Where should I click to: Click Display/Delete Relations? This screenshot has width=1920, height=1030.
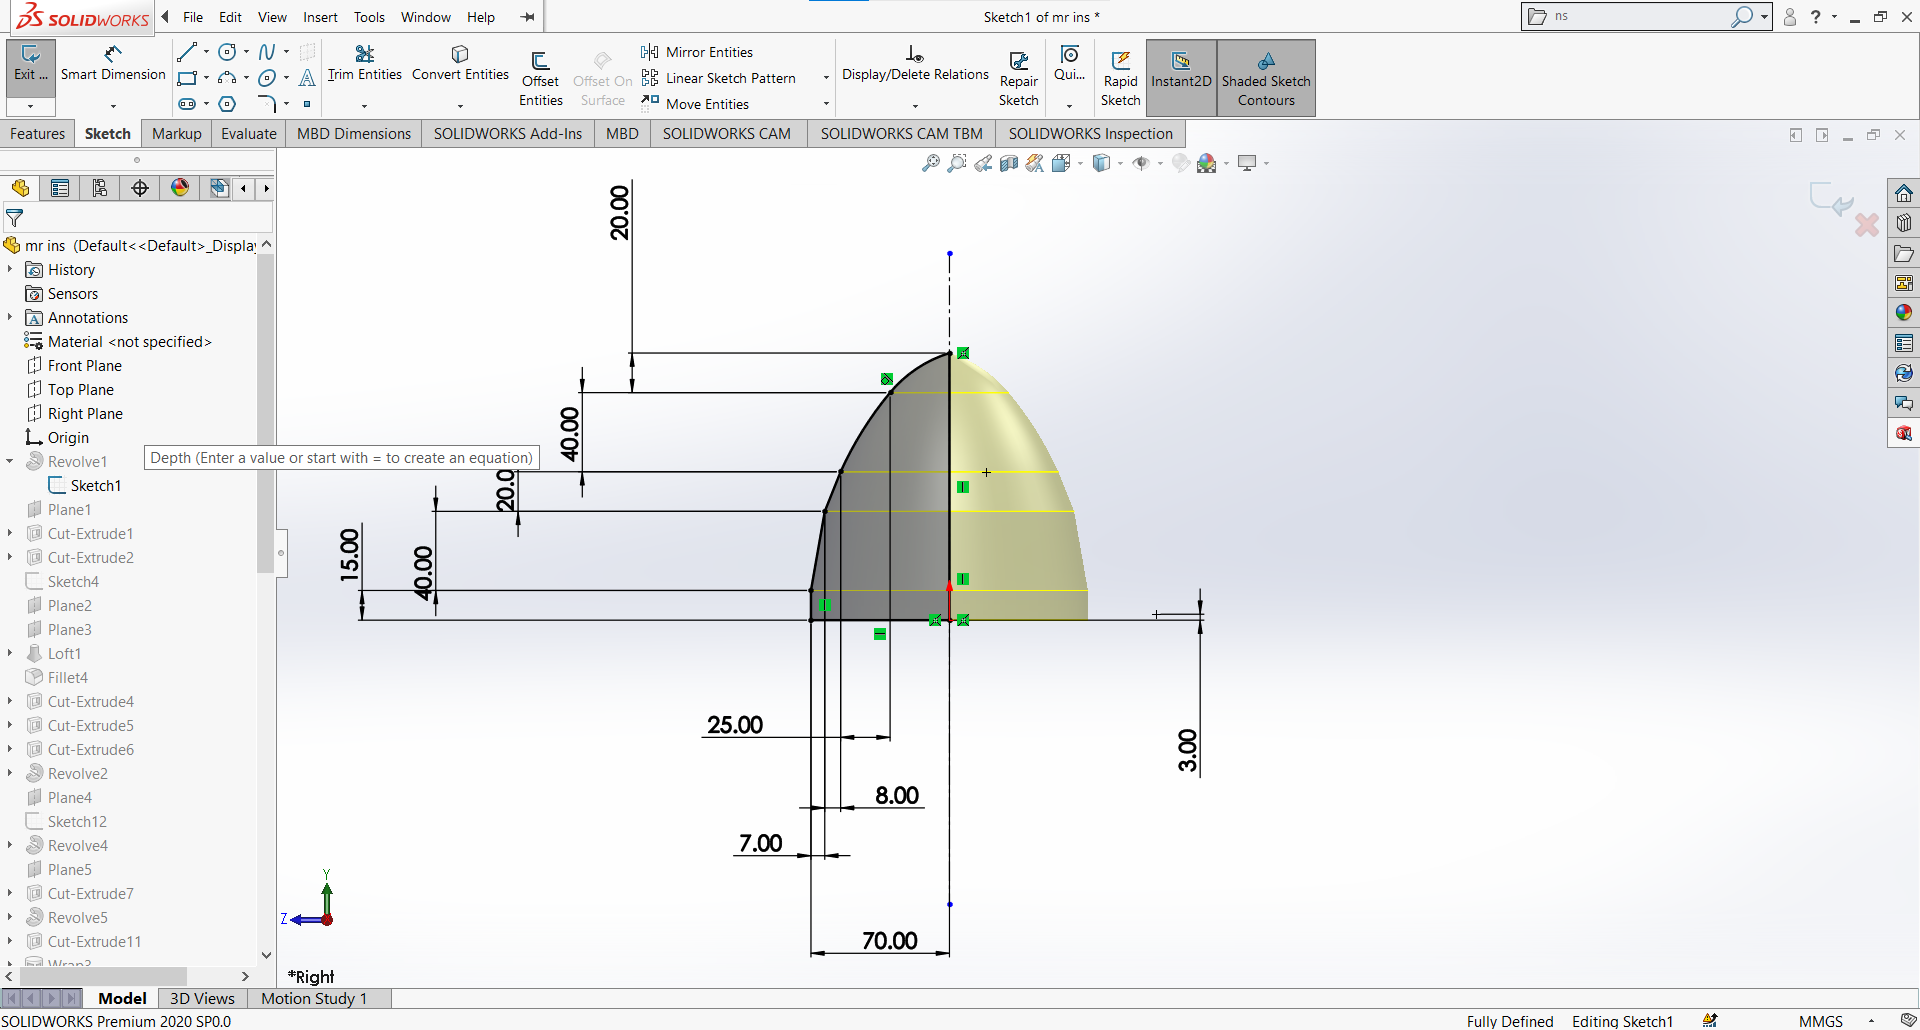pyautogui.click(x=915, y=62)
